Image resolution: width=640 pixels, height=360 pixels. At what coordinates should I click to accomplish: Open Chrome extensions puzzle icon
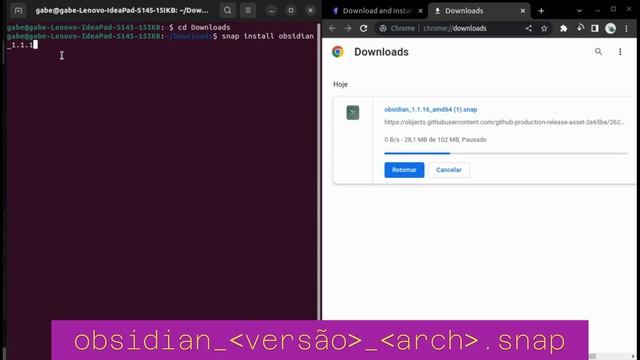point(564,28)
